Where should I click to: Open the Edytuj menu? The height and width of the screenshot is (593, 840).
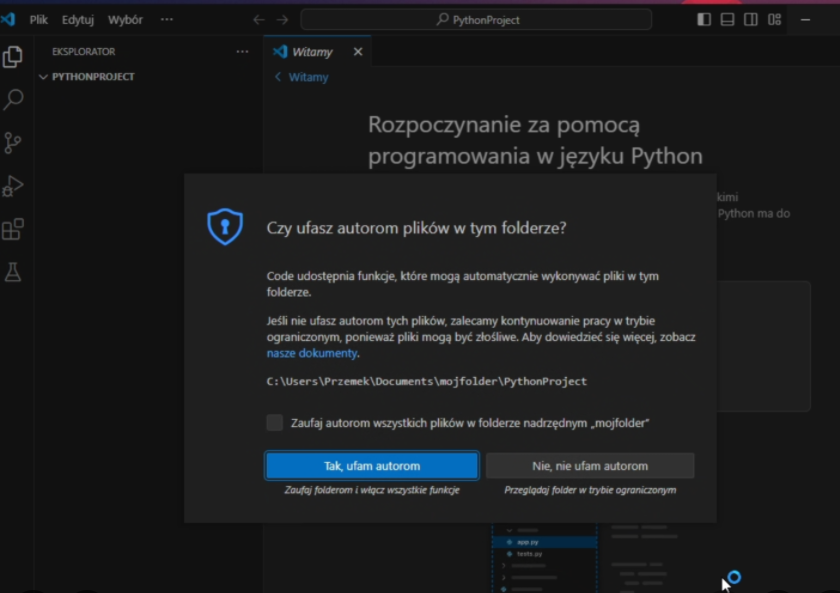78,20
